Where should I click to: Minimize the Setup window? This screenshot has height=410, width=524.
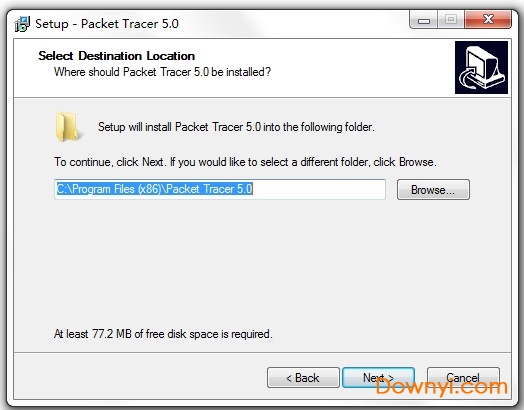click(x=424, y=20)
